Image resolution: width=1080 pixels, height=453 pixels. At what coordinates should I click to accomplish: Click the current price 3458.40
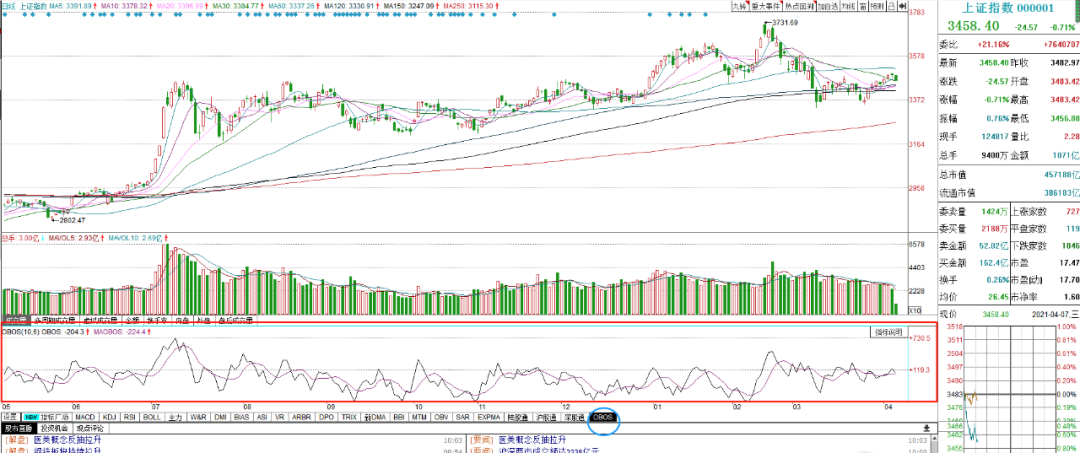tap(971, 26)
